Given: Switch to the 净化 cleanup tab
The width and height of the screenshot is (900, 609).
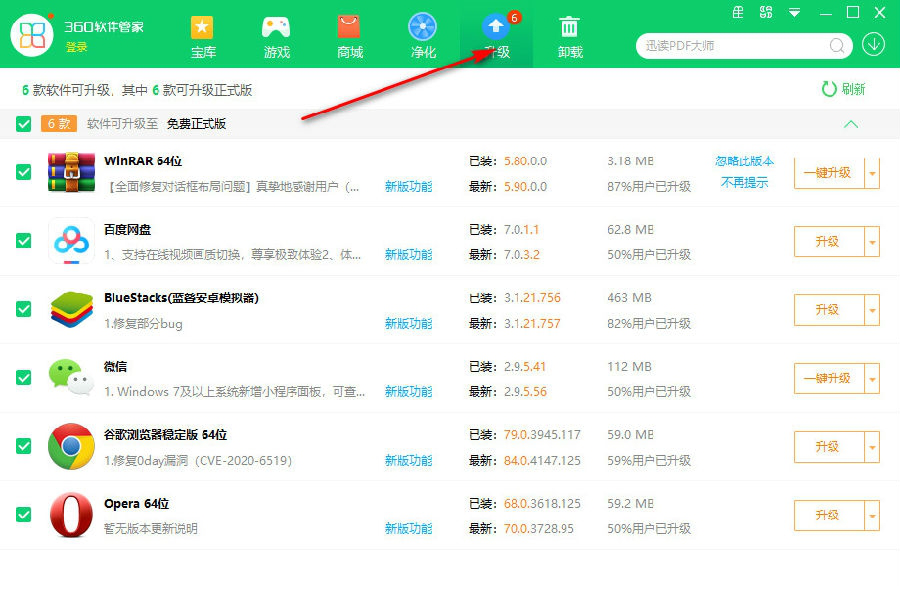Looking at the screenshot, I should pyautogui.click(x=423, y=37).
